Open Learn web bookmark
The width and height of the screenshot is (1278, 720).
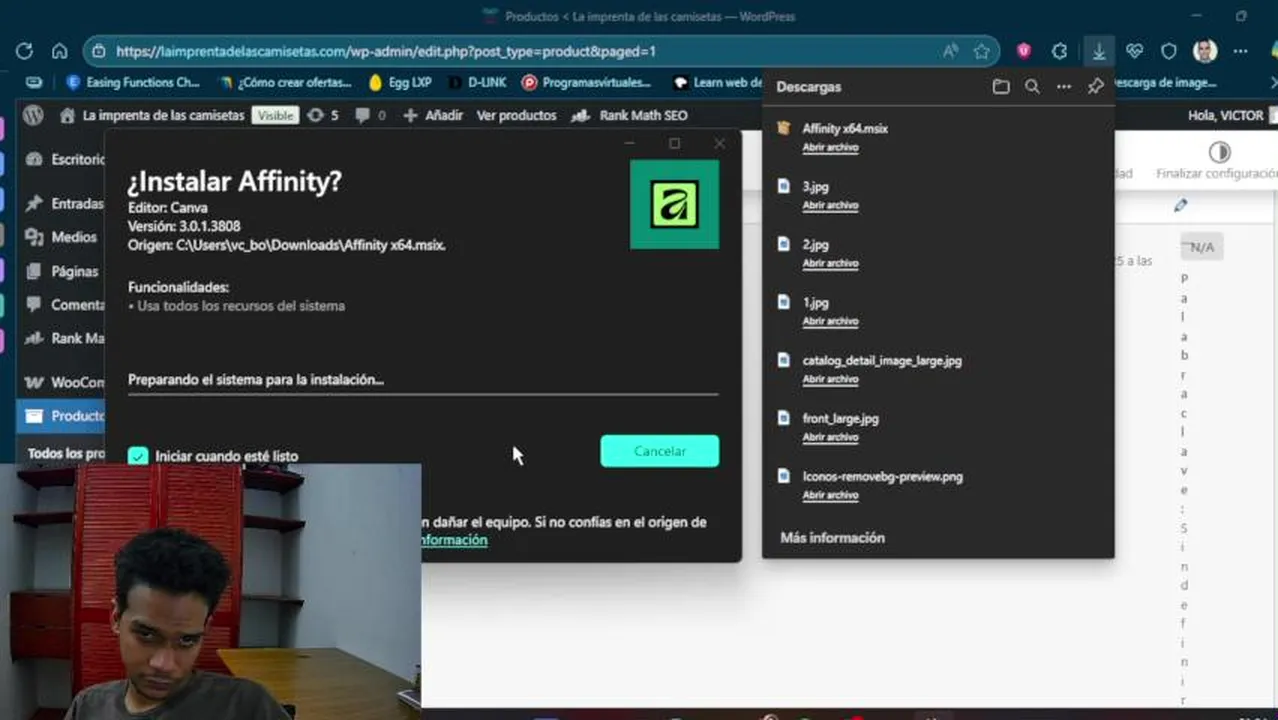pos(717,82)
